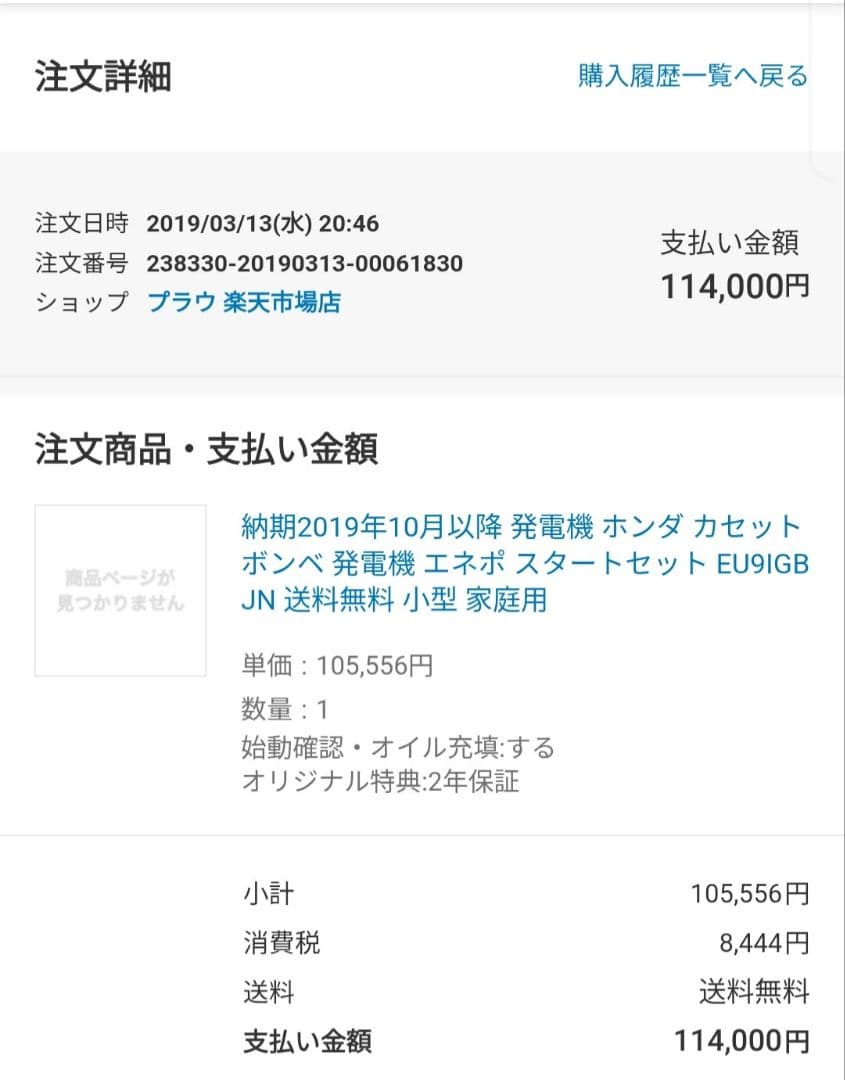Click the 注文商品・支払い金額 section heading
845x1080 pixels.
(206, 450)
